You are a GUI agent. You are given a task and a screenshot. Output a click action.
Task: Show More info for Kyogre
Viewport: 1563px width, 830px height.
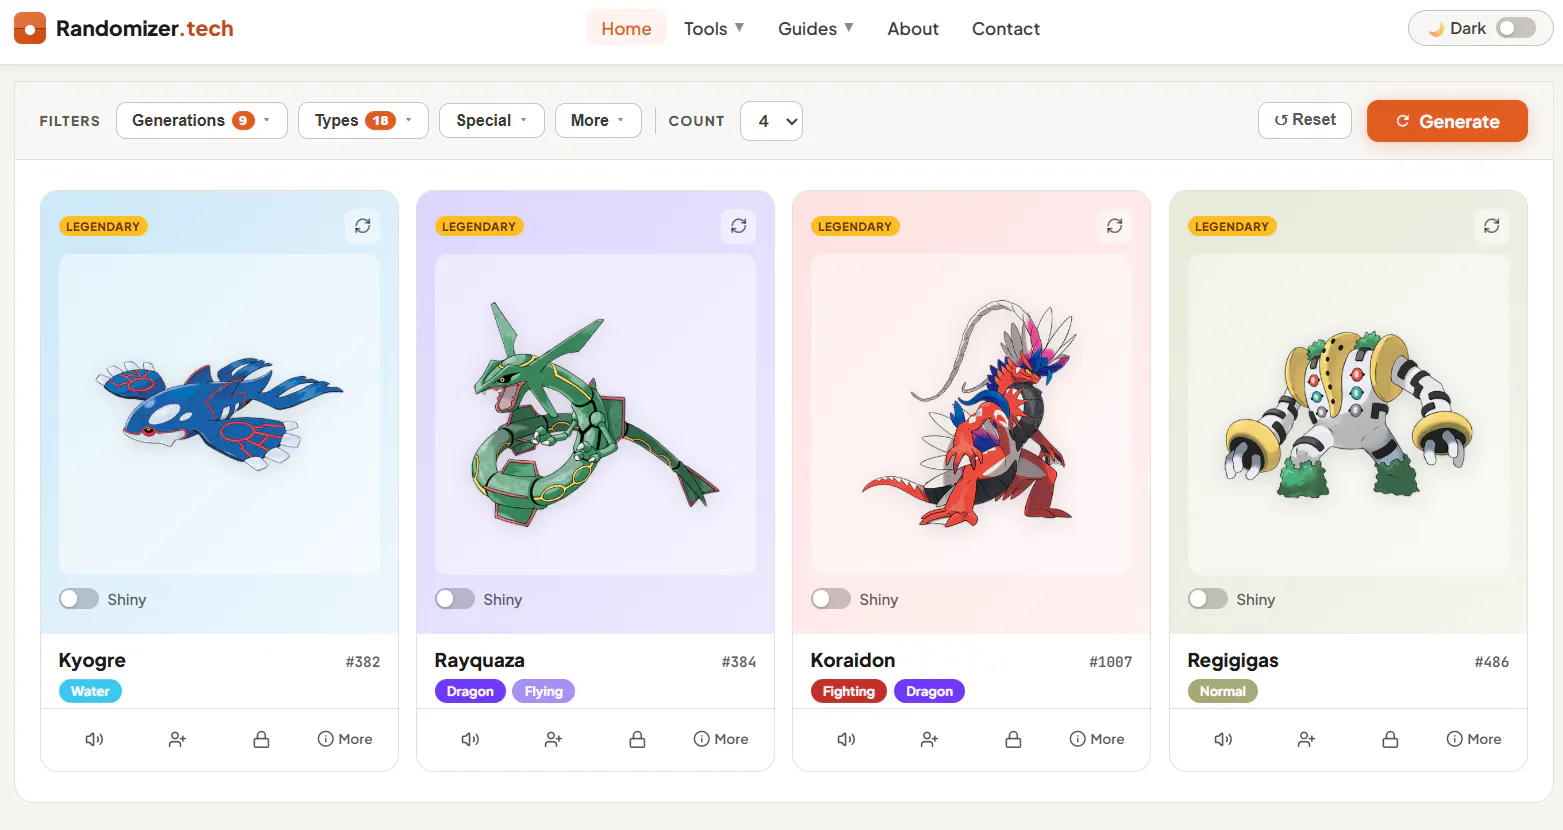click(x=345, y=739)
